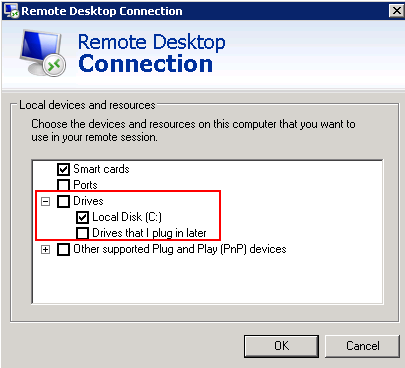Viewport: 405px width, 368px height.
Task: Click the title bar Remote Desktop icon
Action: tap(11, 11)
